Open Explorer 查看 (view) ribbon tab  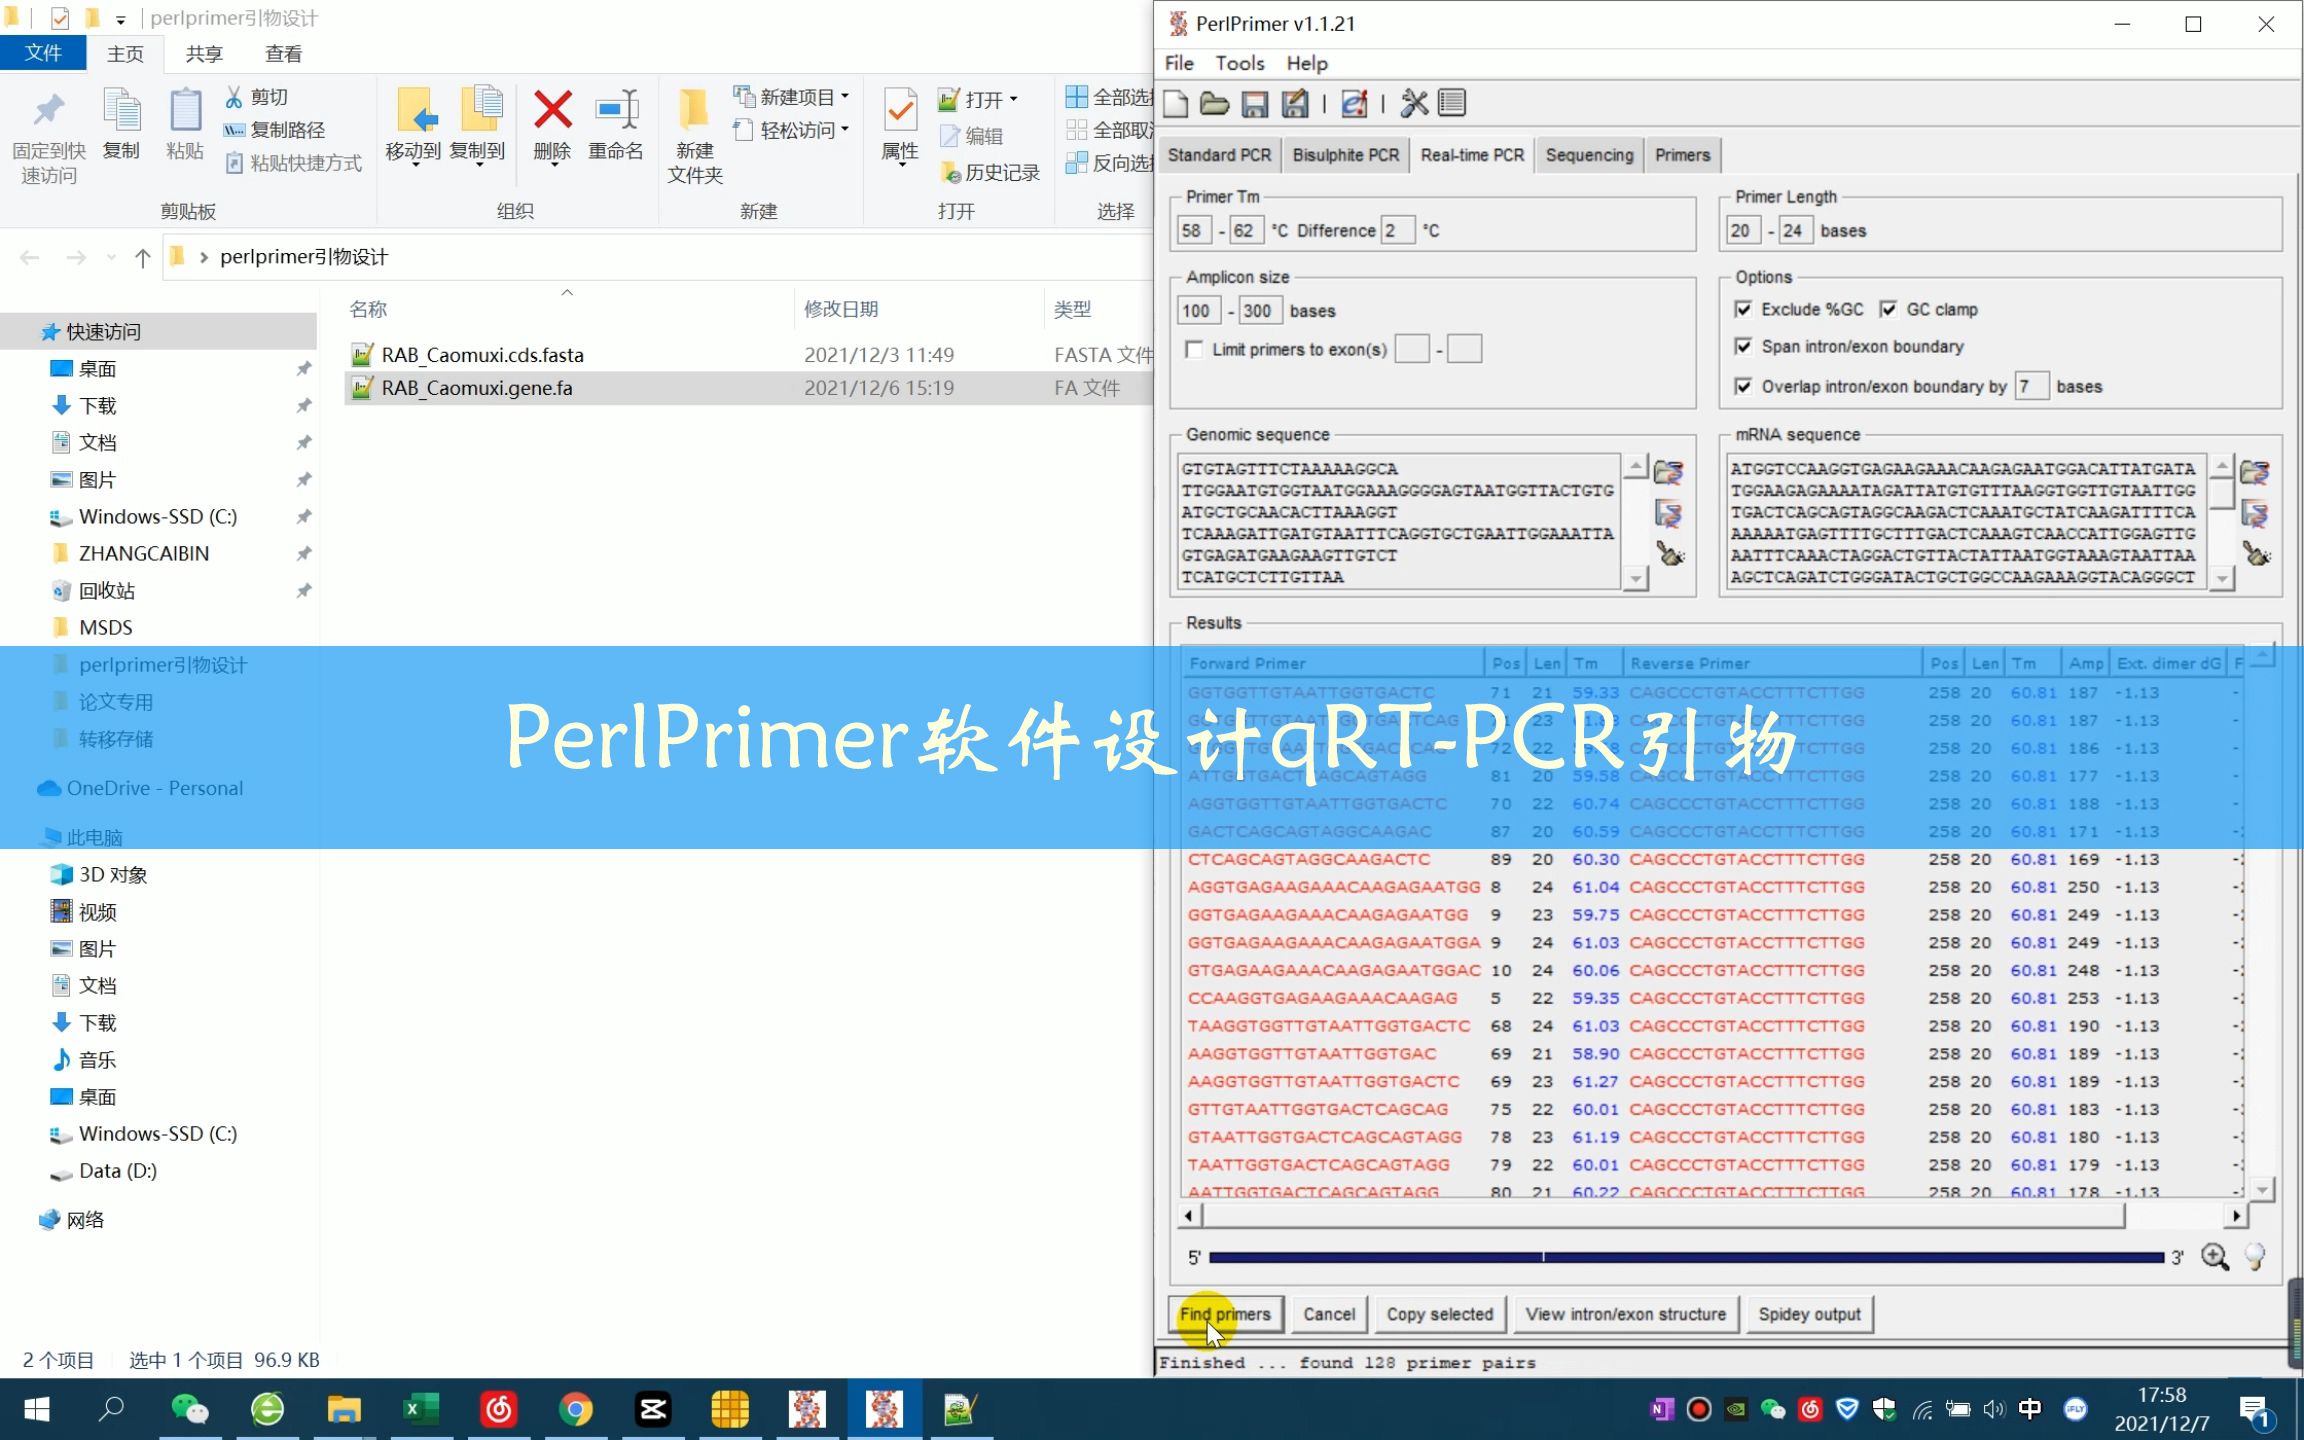coord(283,54)
